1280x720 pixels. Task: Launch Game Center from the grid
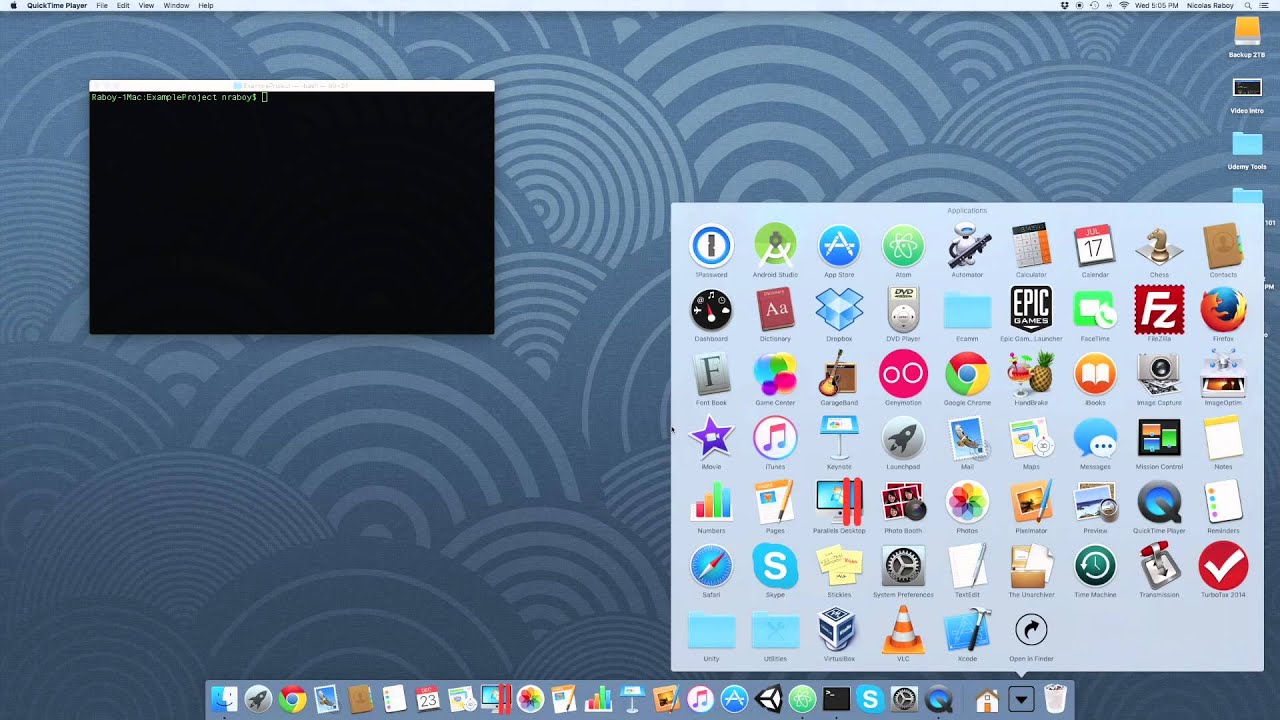[x=775, y=374]
